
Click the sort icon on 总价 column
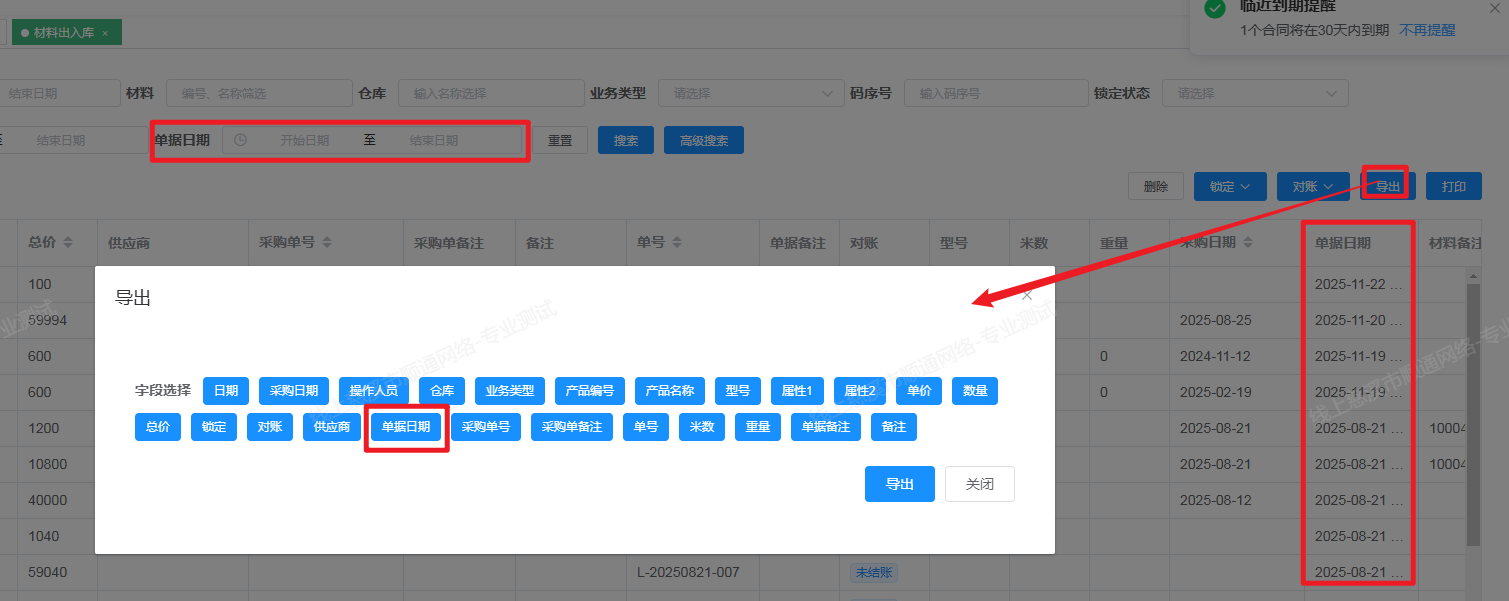pos(68,243)
